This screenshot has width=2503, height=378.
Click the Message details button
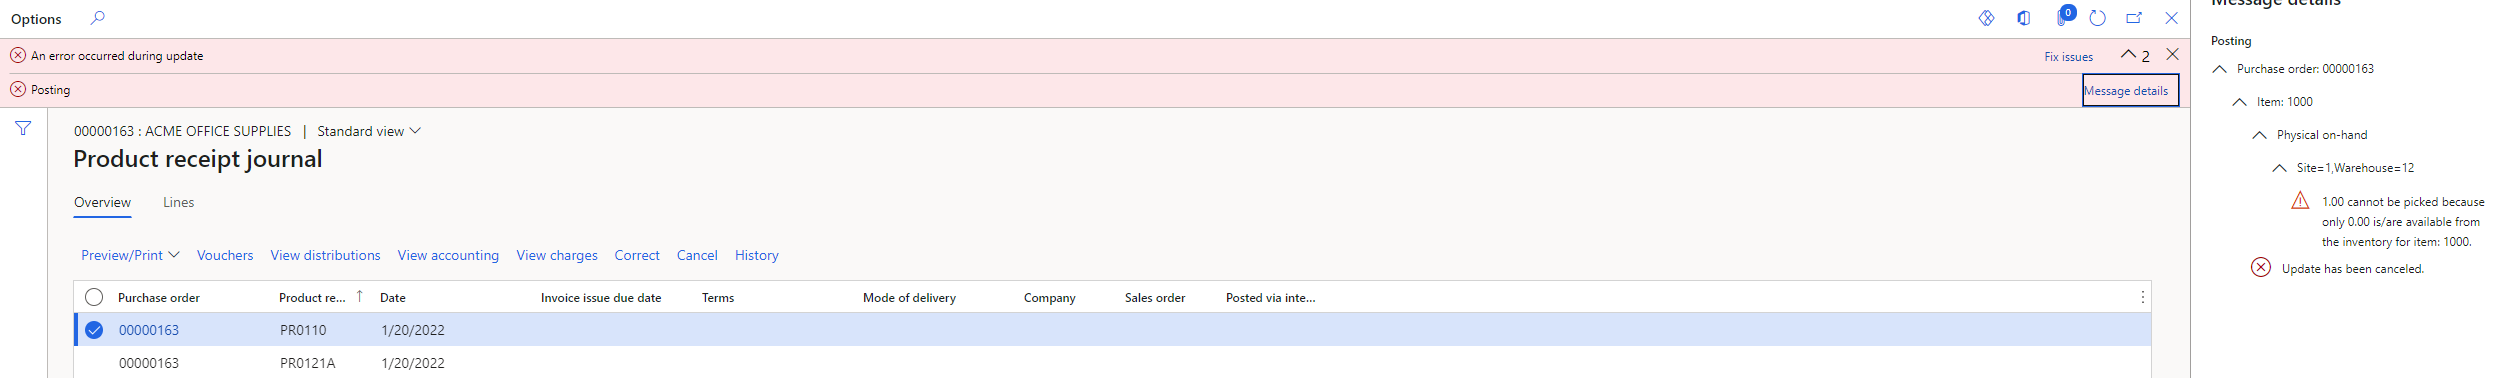(2130, 90)
